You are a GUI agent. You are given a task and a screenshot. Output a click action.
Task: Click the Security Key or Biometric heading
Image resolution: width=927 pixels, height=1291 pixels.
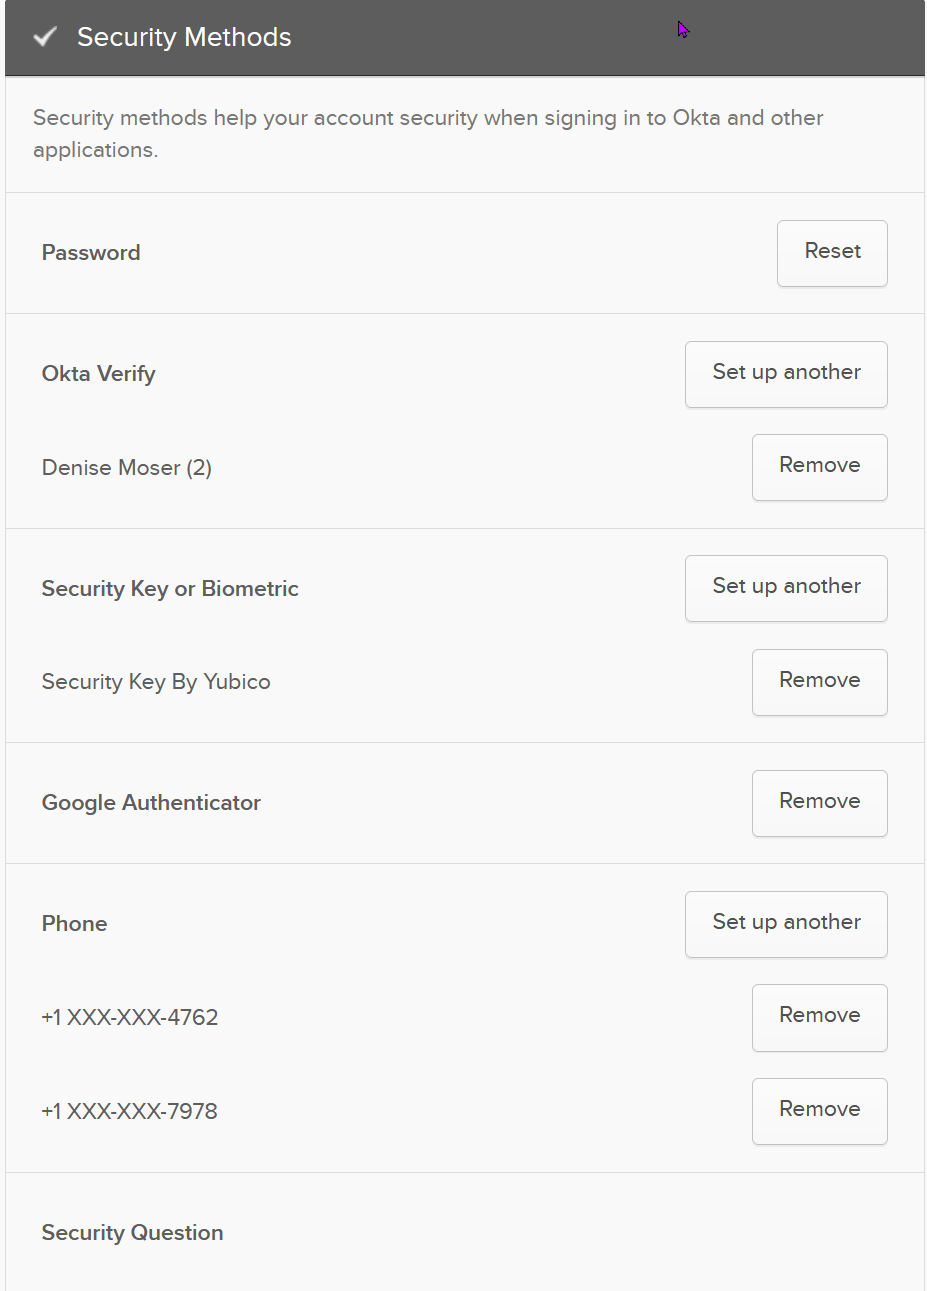pos(170,589)
